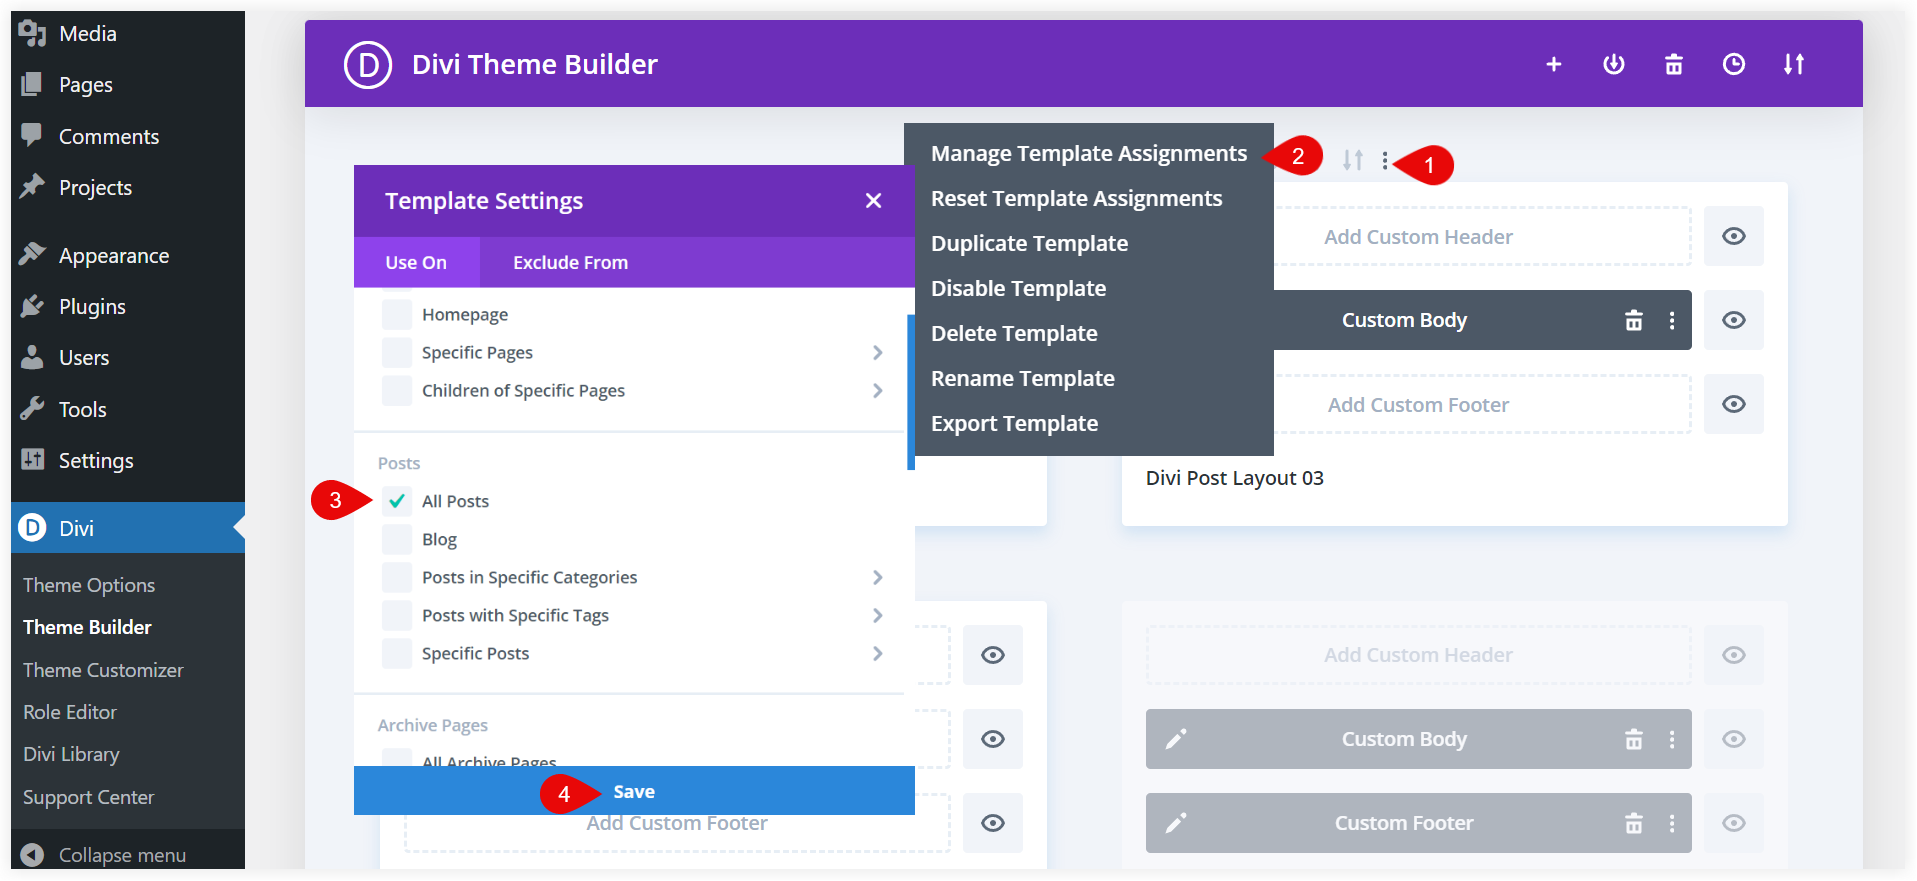Open dark Custom Body three-dot menu
The width and height of the screenshot is (1917, 881).
tap(1671, 320)
